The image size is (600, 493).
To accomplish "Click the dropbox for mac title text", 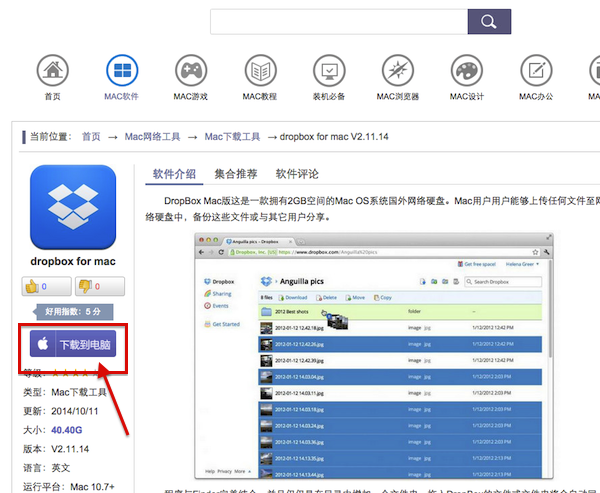I will [73, 261].
